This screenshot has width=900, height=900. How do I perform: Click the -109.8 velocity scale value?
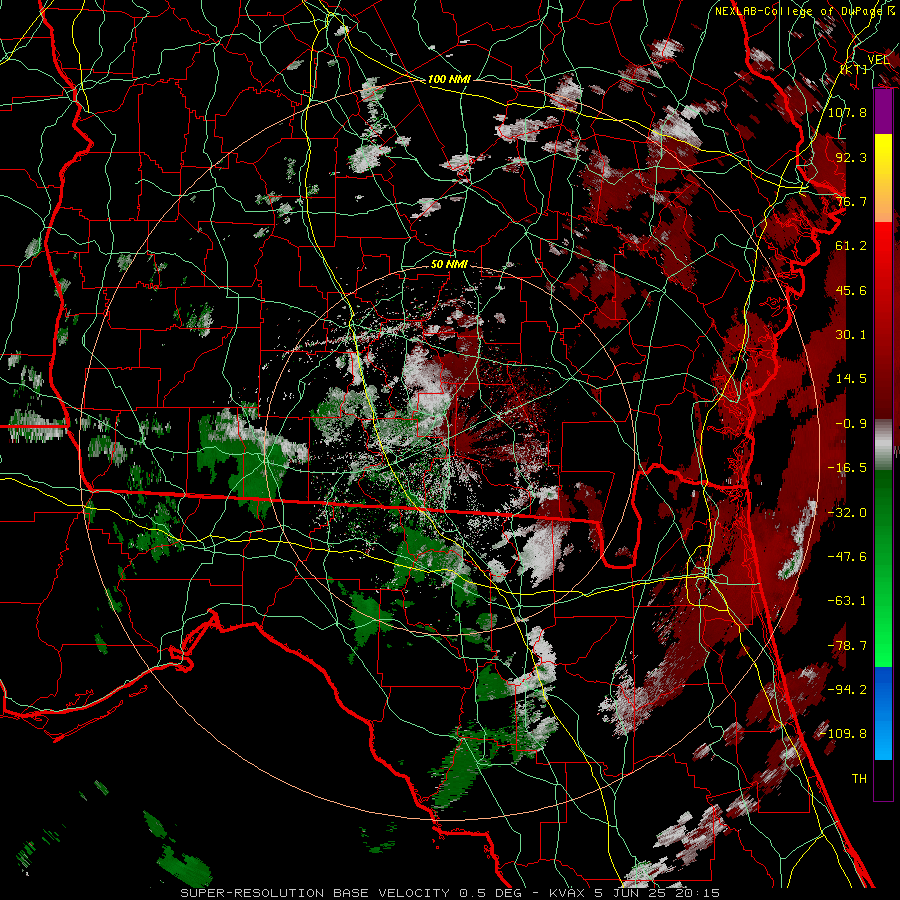pos(844,734)
